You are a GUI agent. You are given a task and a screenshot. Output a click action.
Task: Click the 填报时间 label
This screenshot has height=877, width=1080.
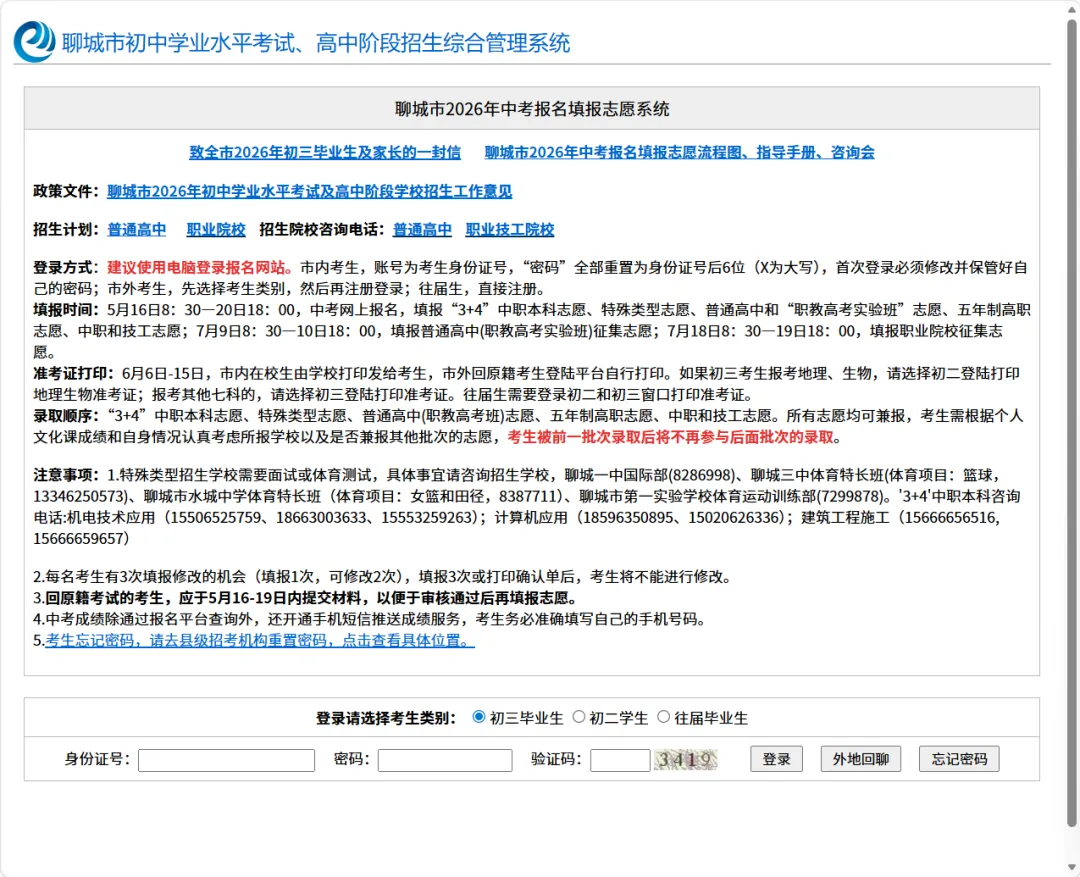[66, 310]
